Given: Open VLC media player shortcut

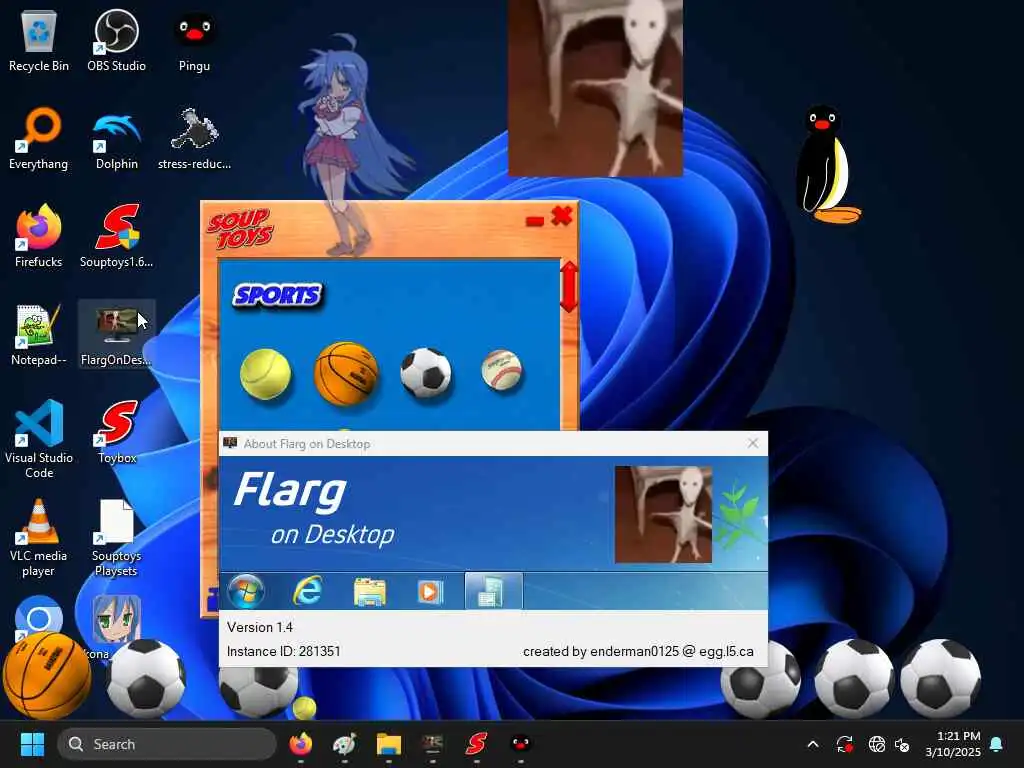Looking at the screenshot, I should coord(39,538).
